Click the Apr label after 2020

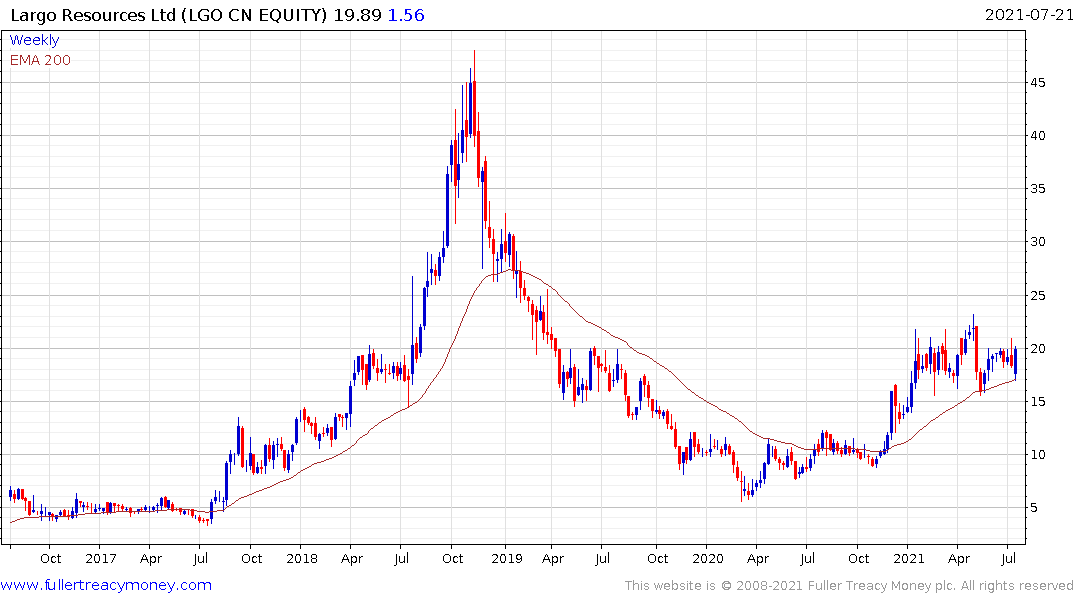point(758,558)
